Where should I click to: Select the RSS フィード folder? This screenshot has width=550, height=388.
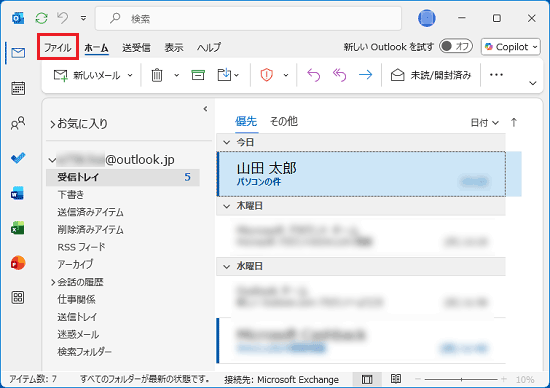(81, 247)
